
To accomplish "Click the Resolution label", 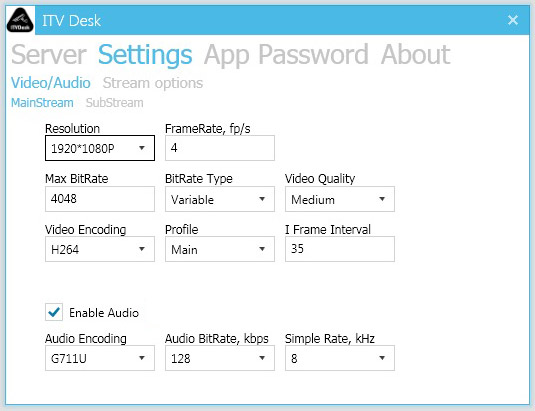I will [72, 129].
